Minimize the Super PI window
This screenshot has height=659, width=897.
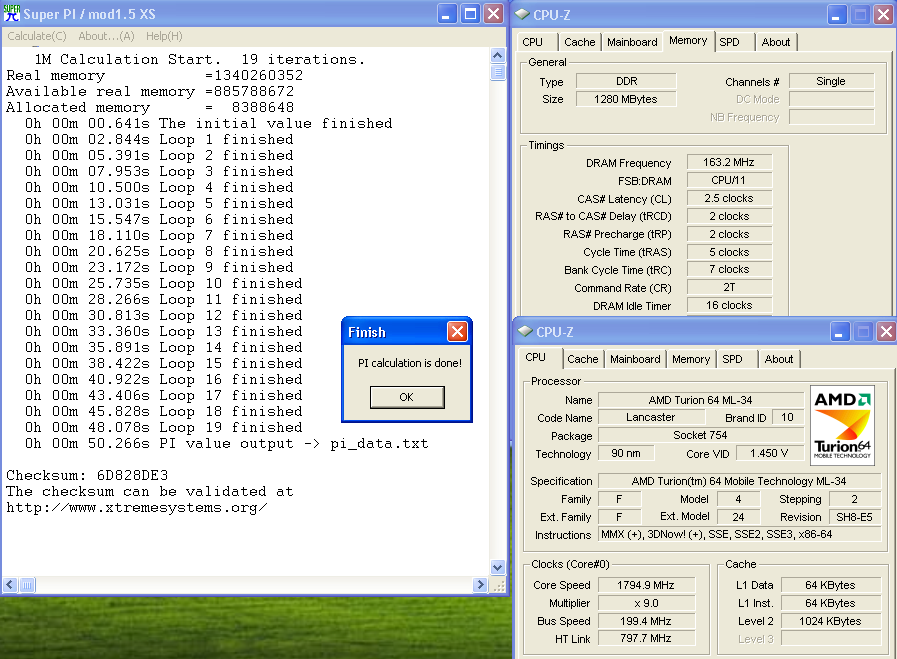[x=447, y=14]
